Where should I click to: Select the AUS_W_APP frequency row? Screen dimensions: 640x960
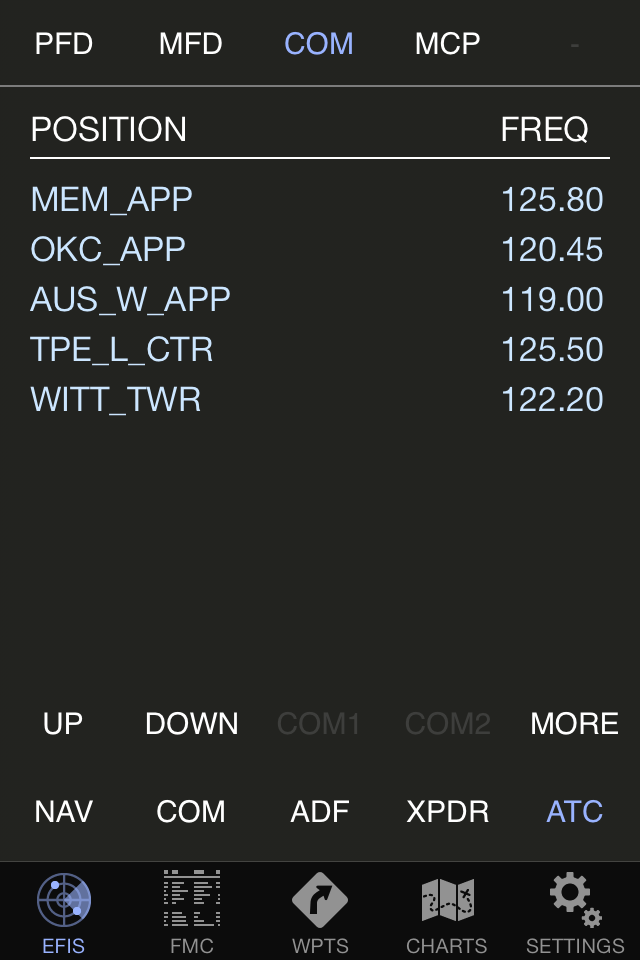(320, 300)
